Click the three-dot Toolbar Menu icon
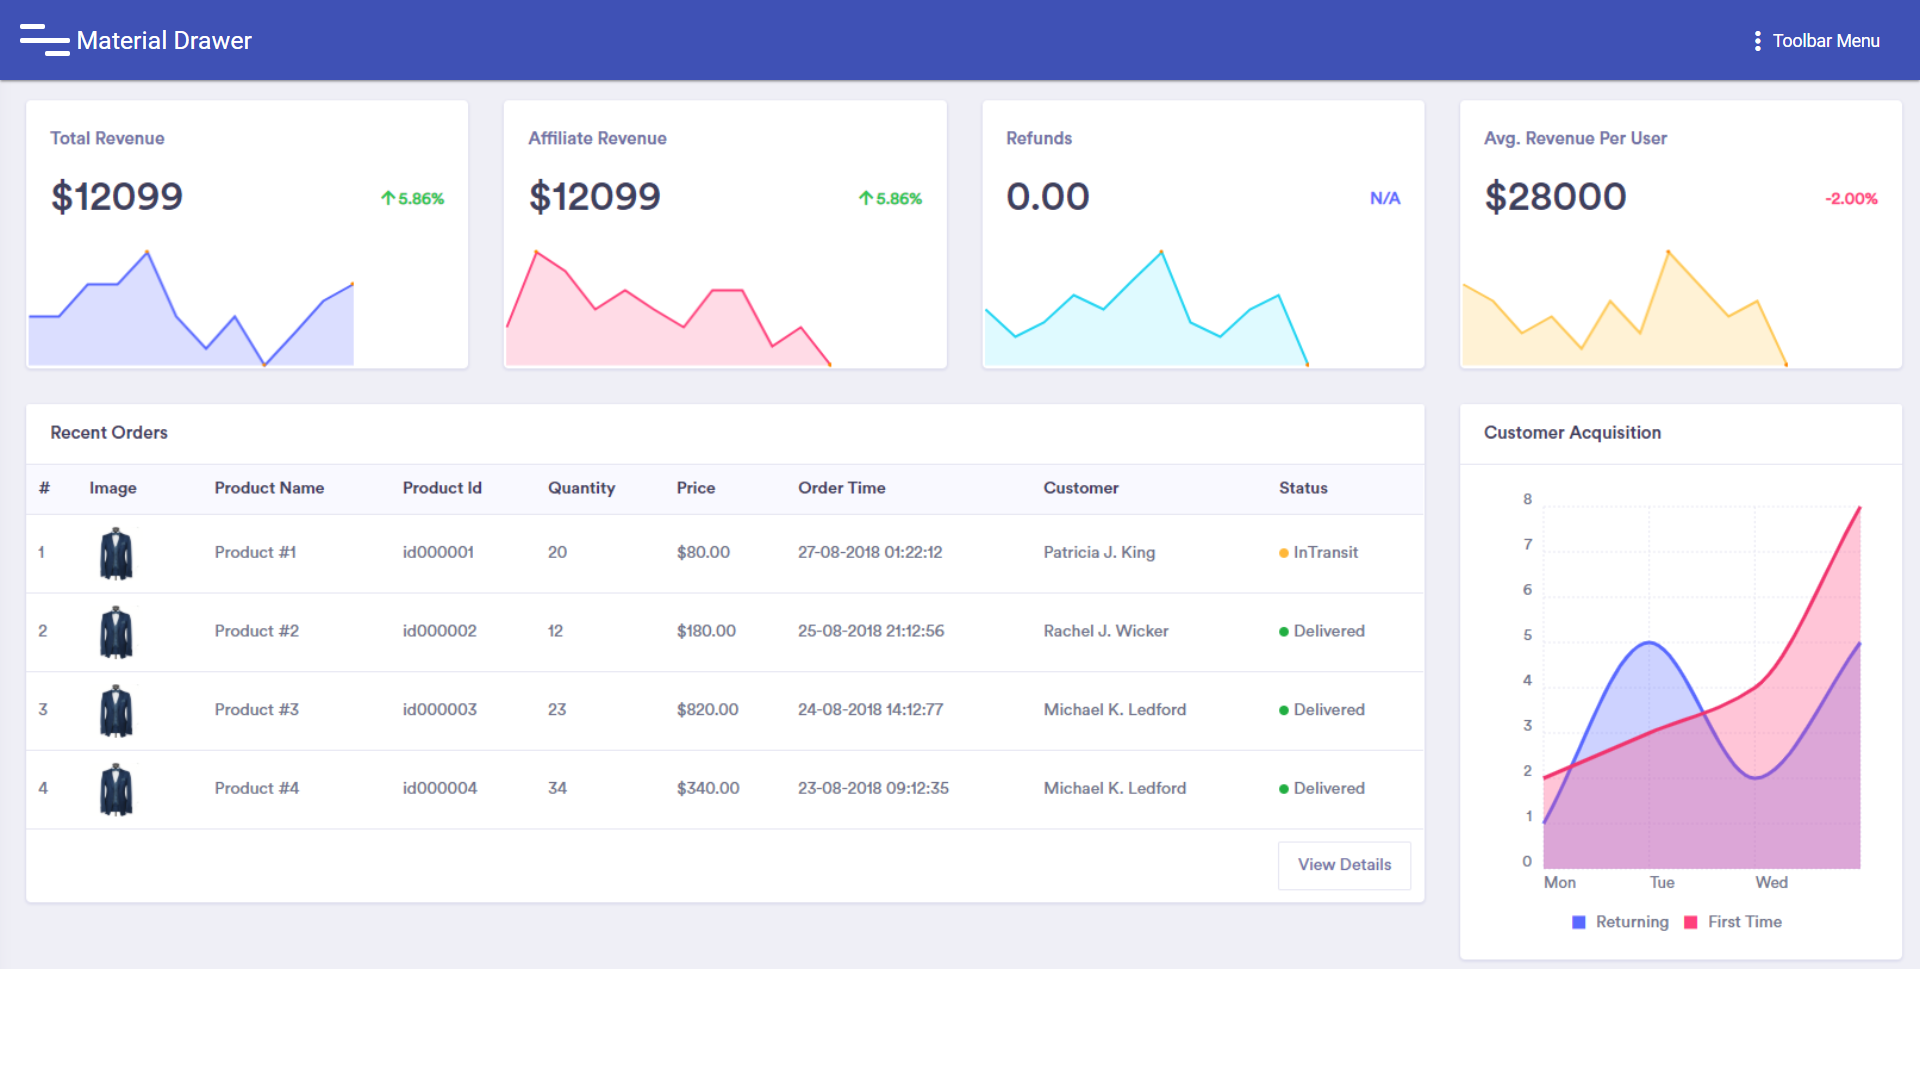The image size is (1920, 1080). click(1757, 41)
